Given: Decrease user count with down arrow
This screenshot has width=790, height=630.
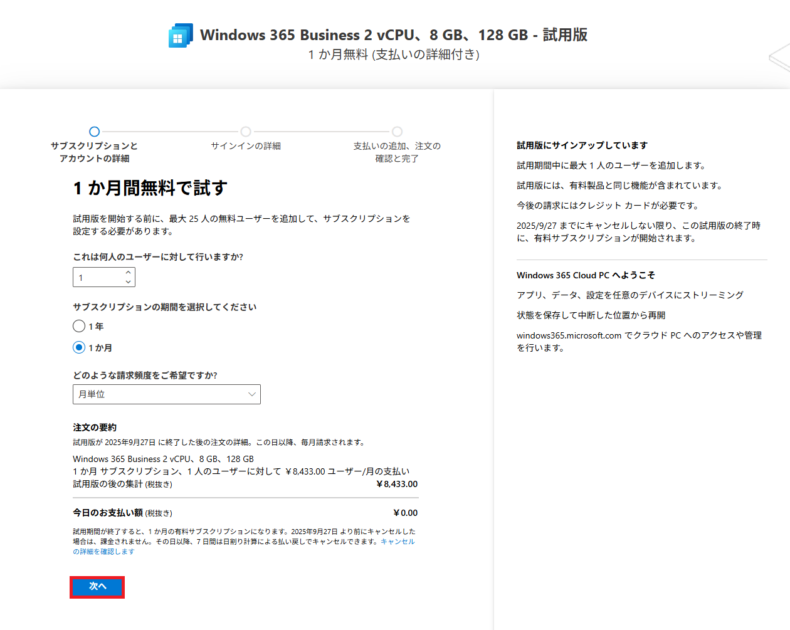Looking at the screenshot, I should coord(128,282).
